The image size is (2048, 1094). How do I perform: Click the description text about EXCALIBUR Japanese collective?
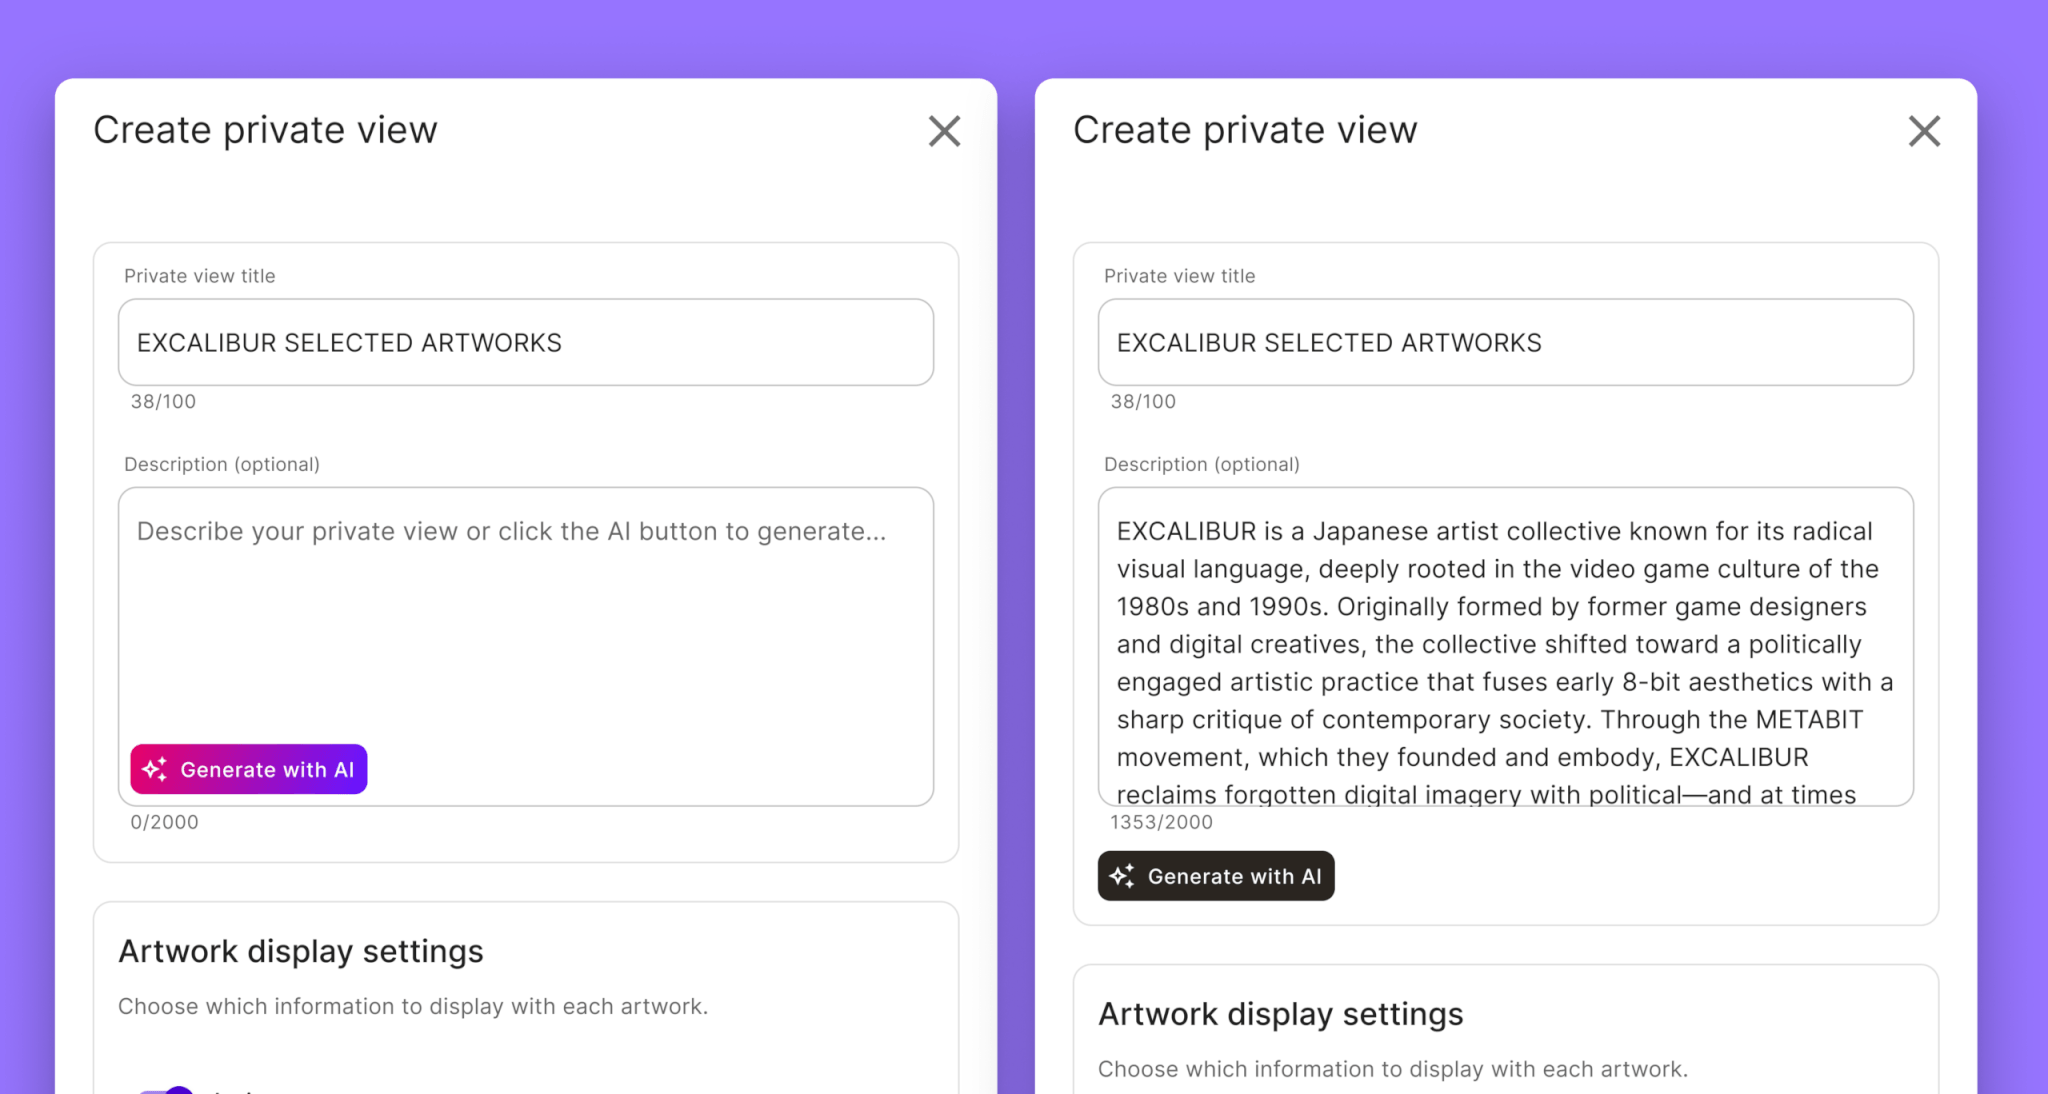pos(1506,647)
